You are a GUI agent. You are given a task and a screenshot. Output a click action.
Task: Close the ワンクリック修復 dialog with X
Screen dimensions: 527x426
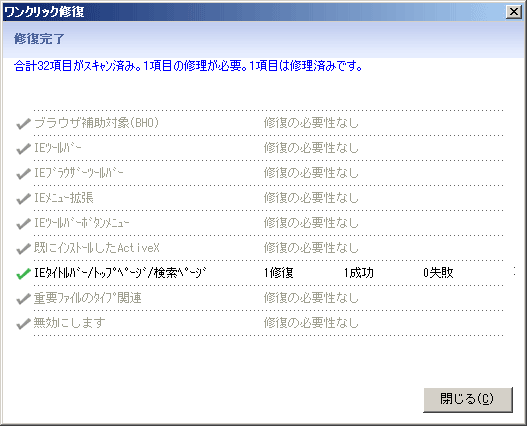coord(514,12)
